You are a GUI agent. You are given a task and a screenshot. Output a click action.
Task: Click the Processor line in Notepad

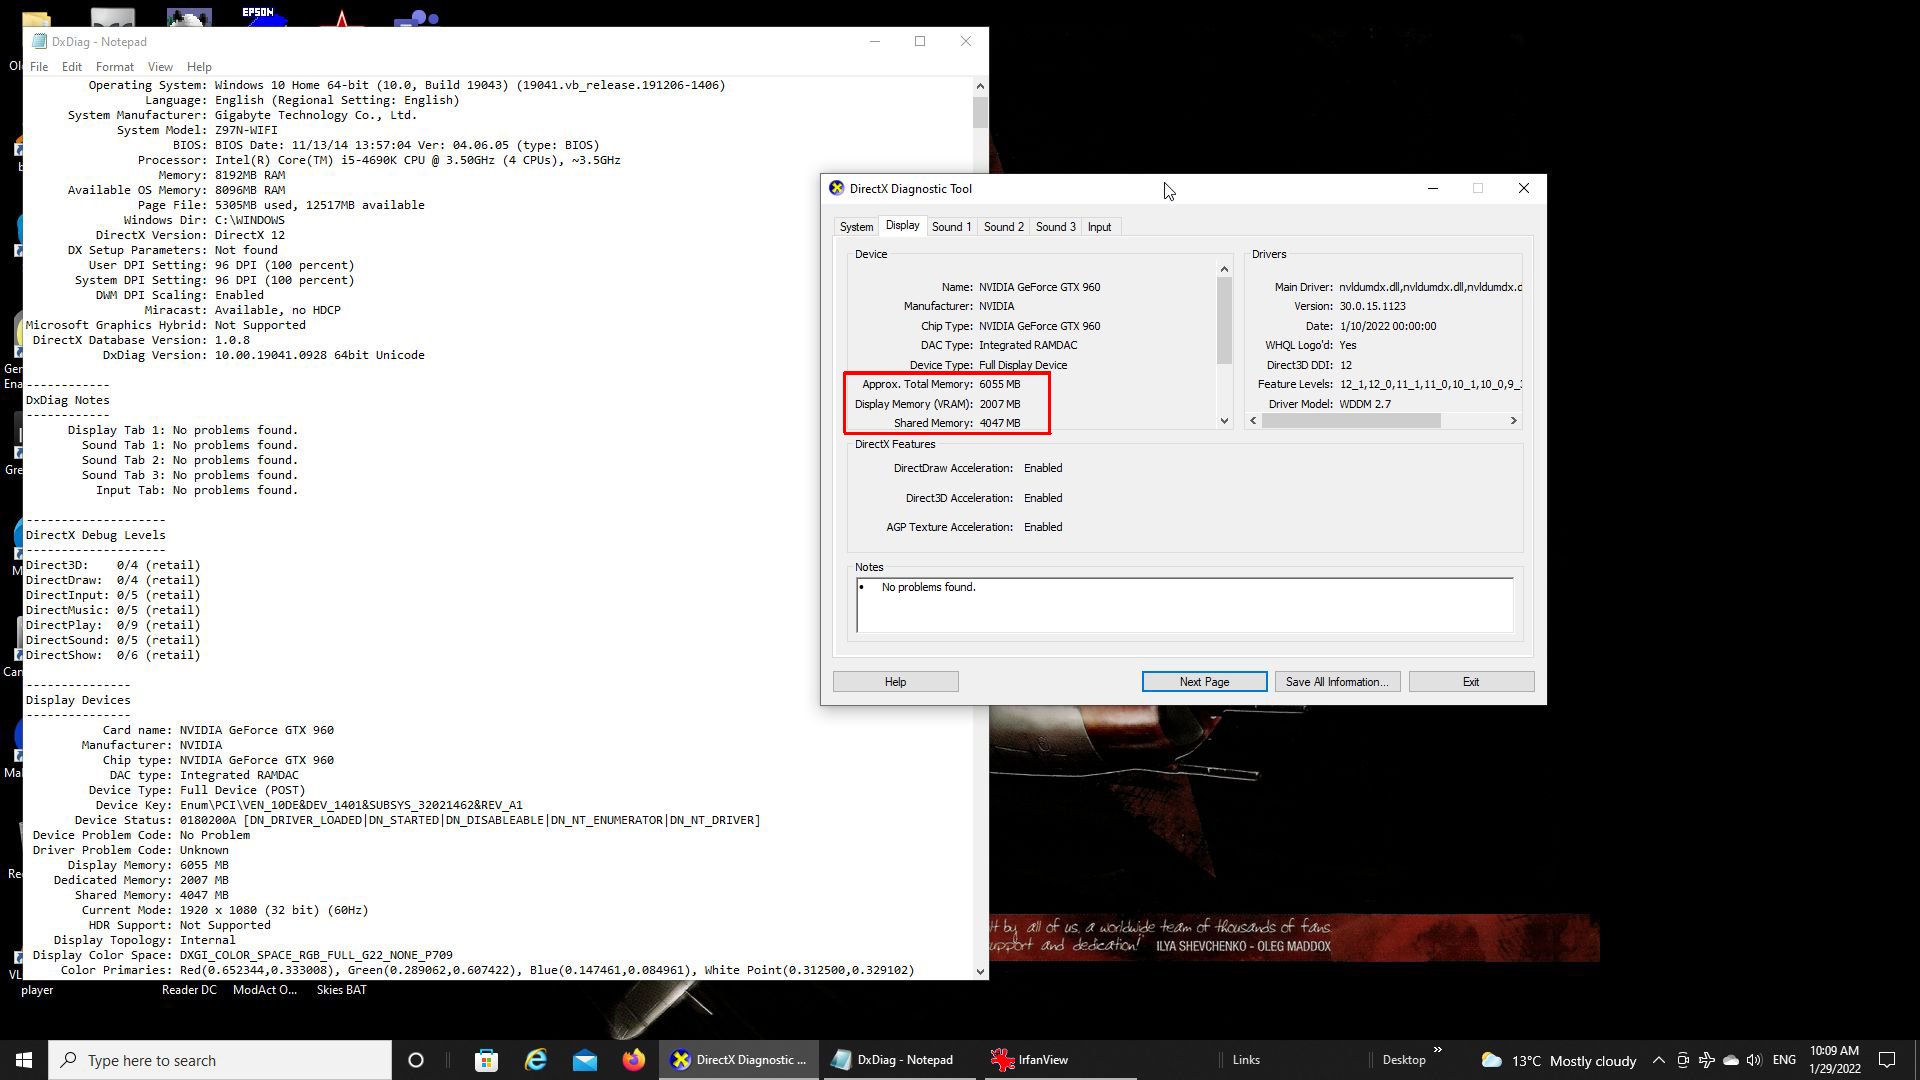coord(379,160)
